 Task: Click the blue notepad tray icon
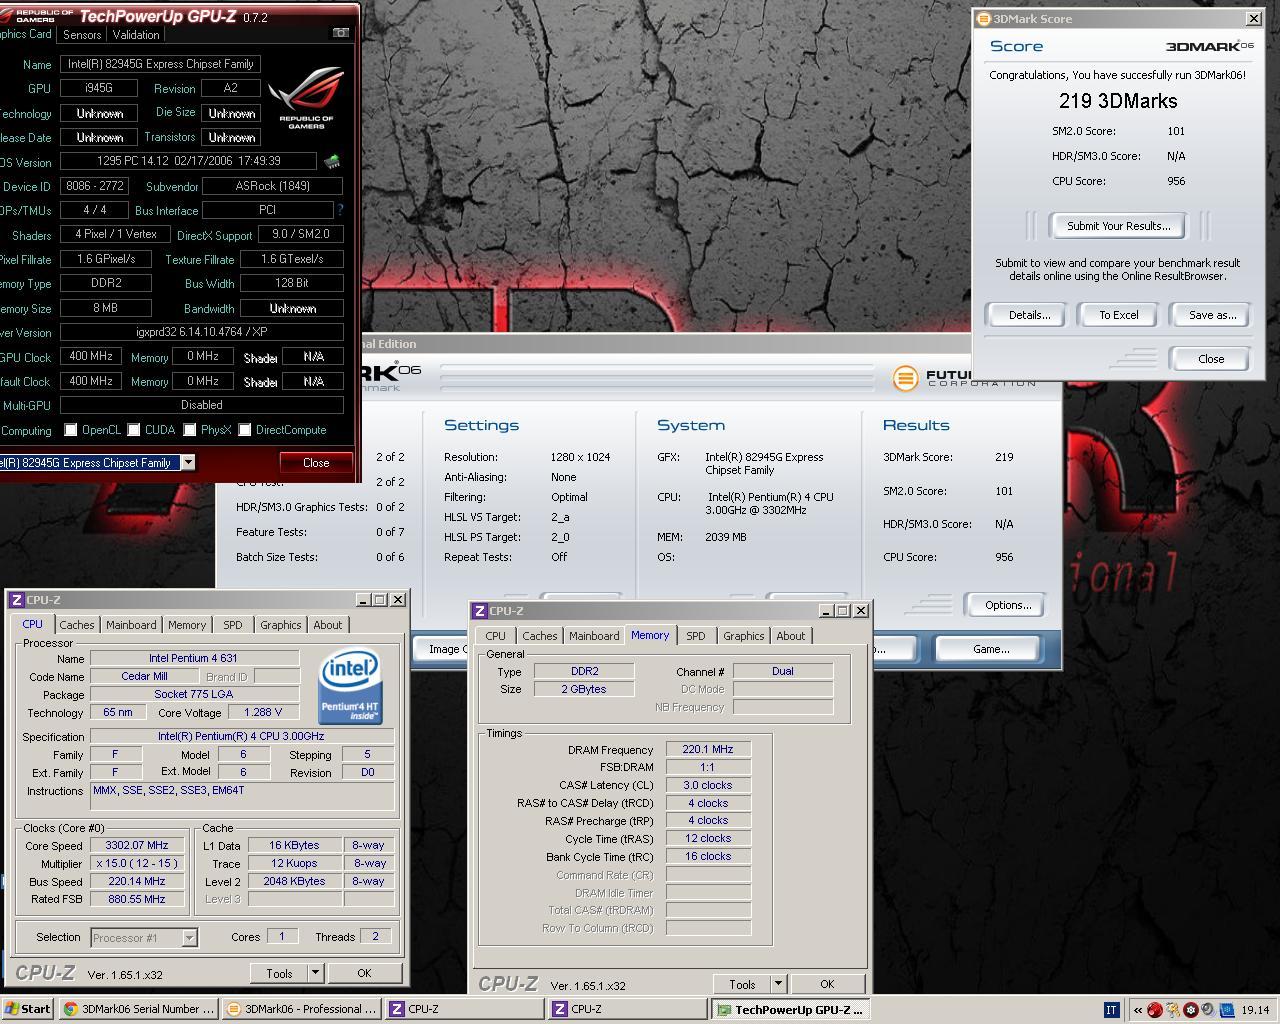click(x=1226, y=1010)
